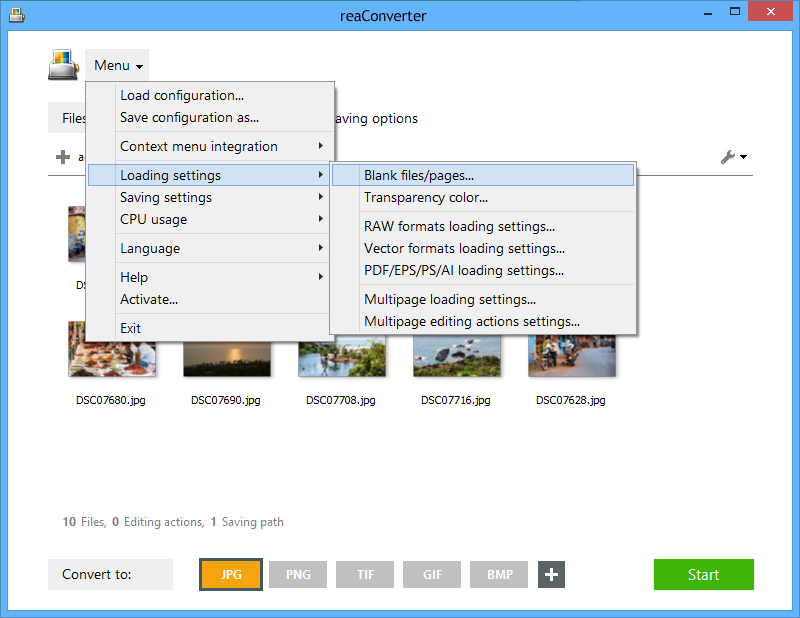Open Multipage editing actions settings...
This screenshot has width=800, height=618.
(483, 321)
